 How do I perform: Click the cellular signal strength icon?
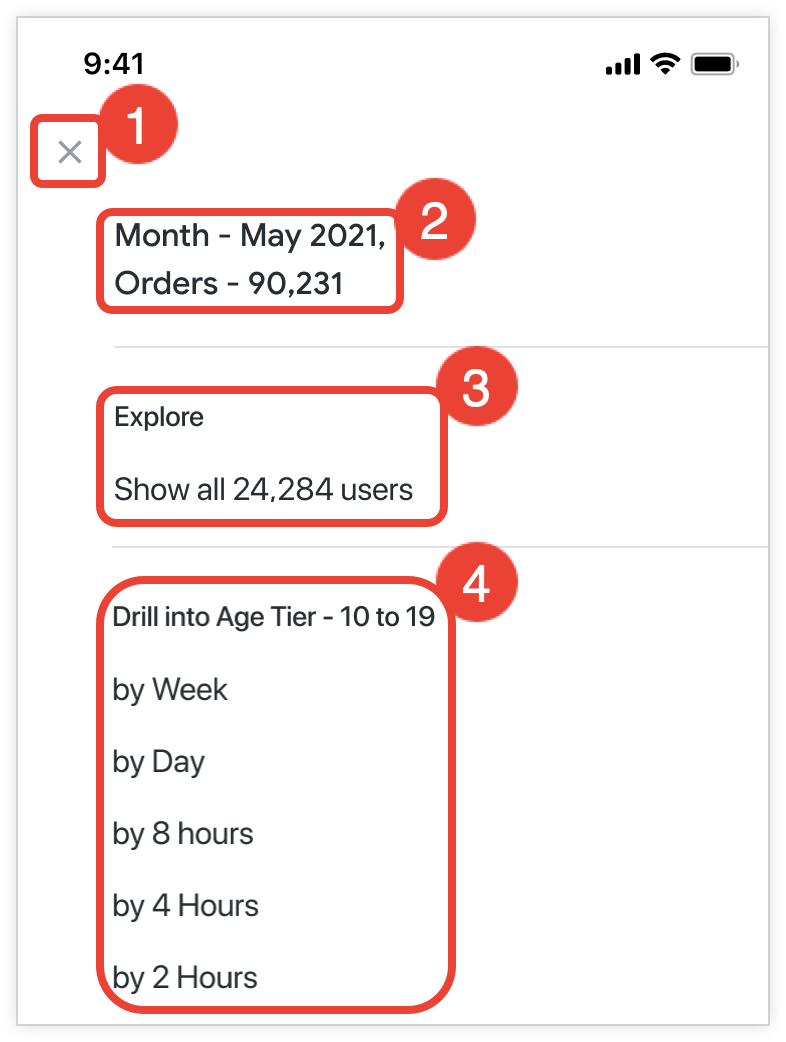pyautogui.click(x=622, y=65)
